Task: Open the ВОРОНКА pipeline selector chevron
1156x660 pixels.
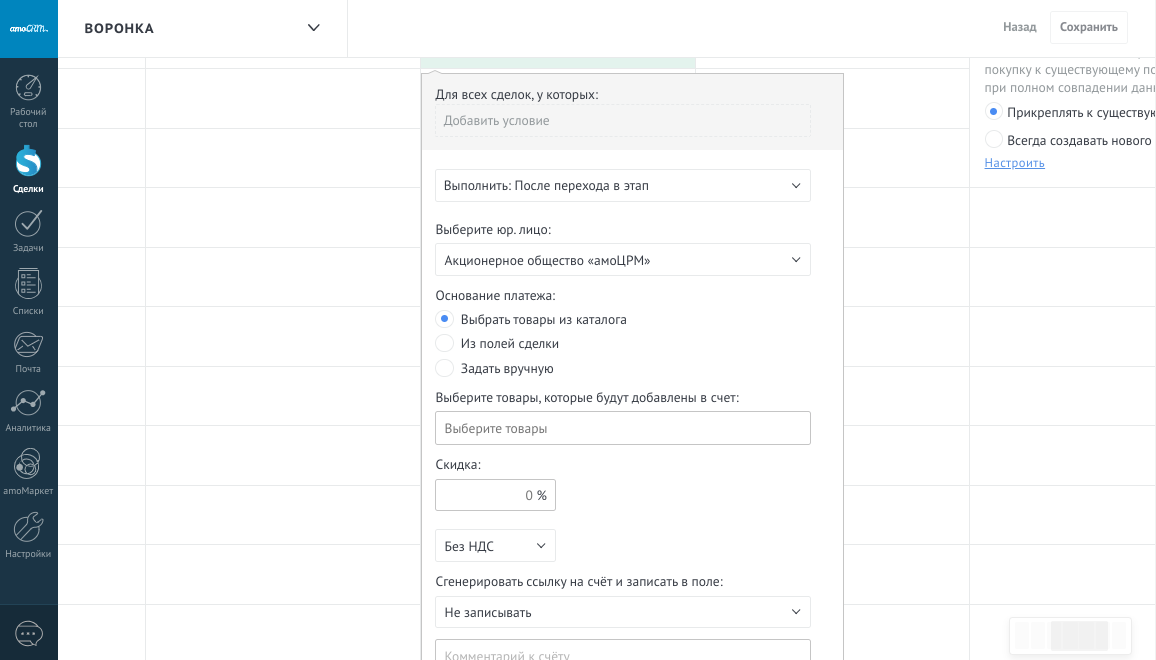Action: [313, 28]
